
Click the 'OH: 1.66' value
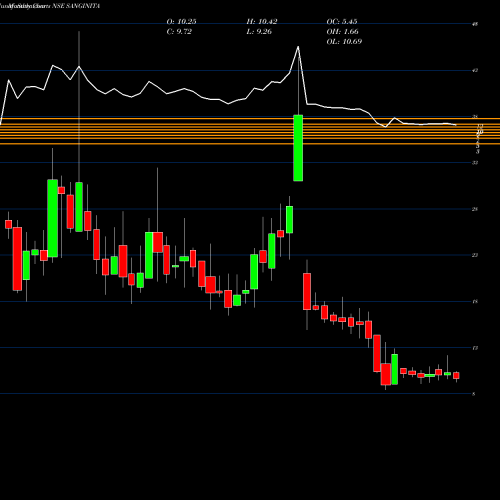click(x=342, y=32)
